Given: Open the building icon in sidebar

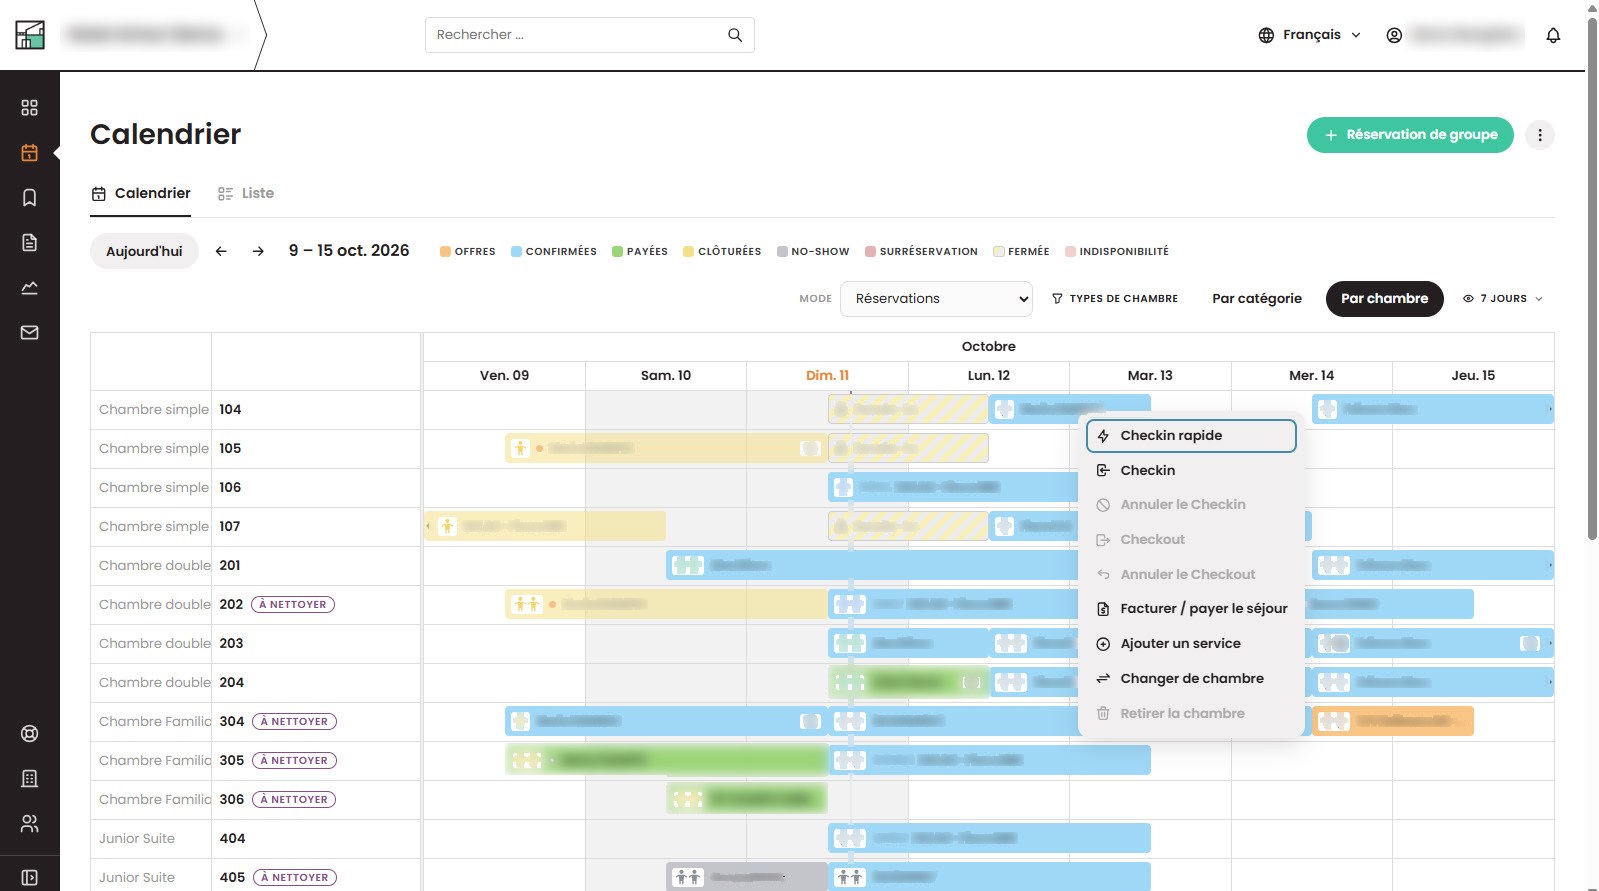Looking at the screenshot, I should point(30,778).
